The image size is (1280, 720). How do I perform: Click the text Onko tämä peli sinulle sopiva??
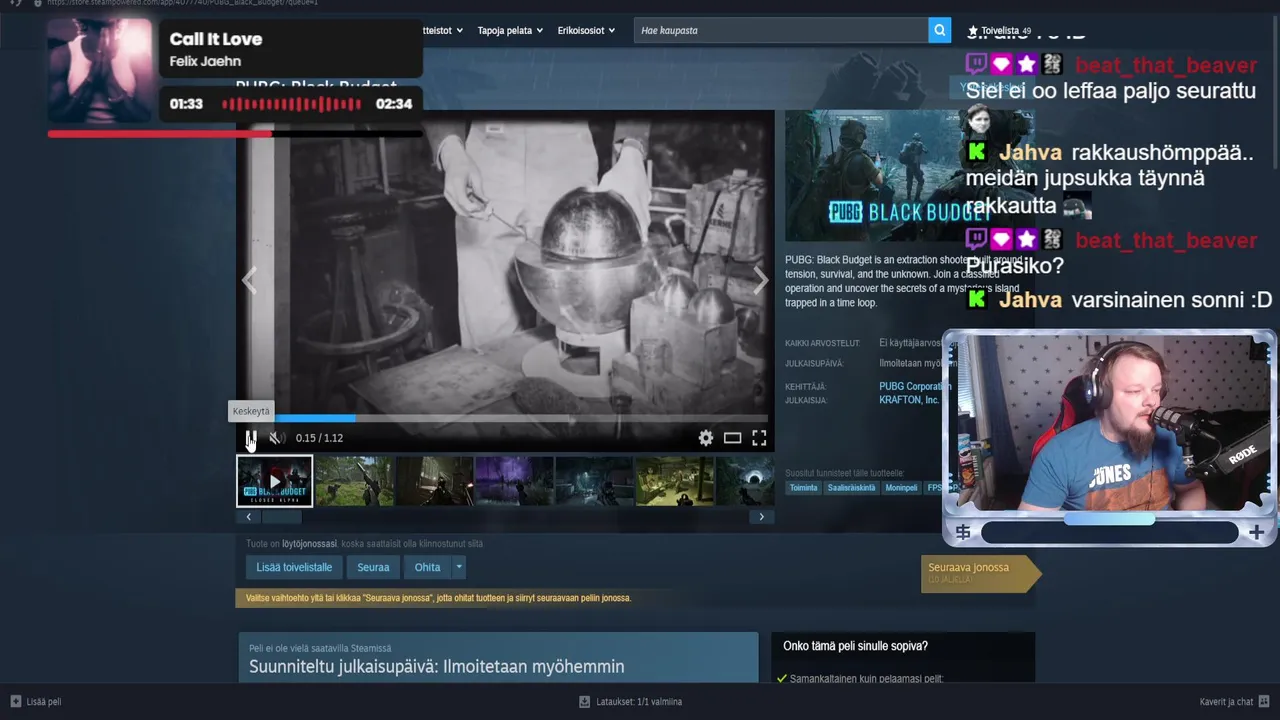[x=856, y=646]
